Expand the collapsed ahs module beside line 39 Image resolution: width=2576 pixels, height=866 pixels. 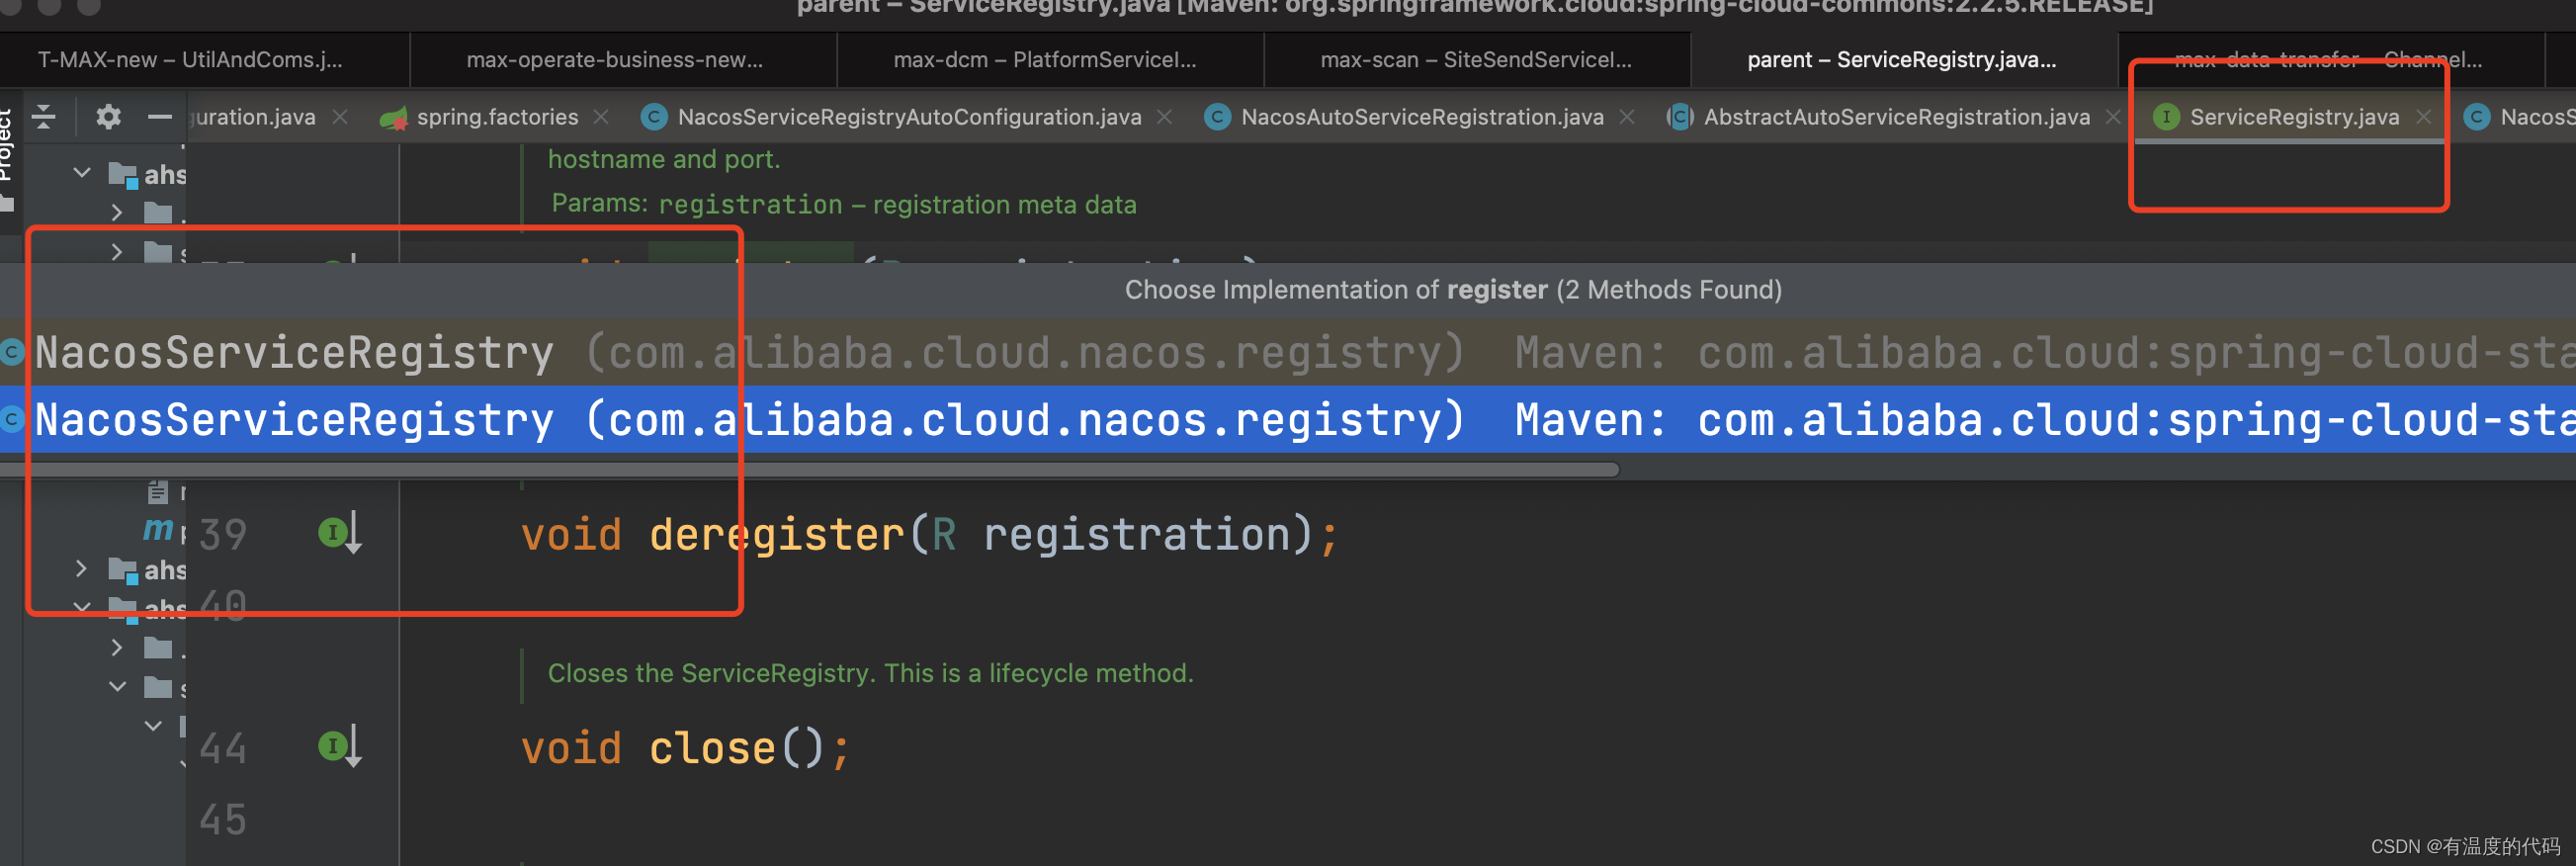click(x=82, y=569)
